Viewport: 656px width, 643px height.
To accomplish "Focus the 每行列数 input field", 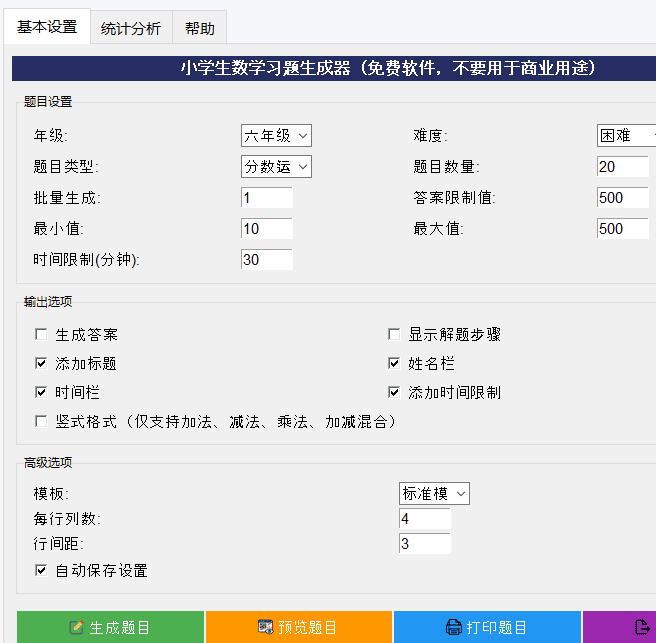I will (x=424, y=519).
